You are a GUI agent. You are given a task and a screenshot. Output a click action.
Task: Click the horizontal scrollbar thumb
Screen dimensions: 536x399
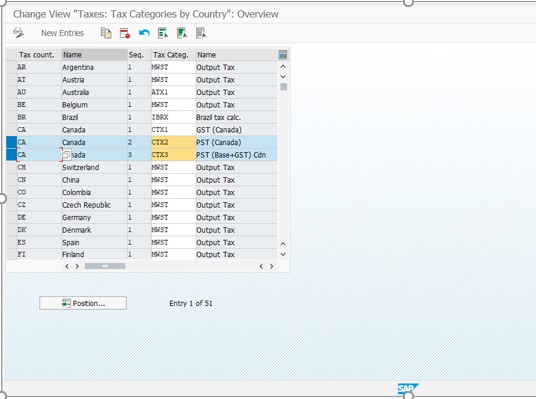point(105,266)
